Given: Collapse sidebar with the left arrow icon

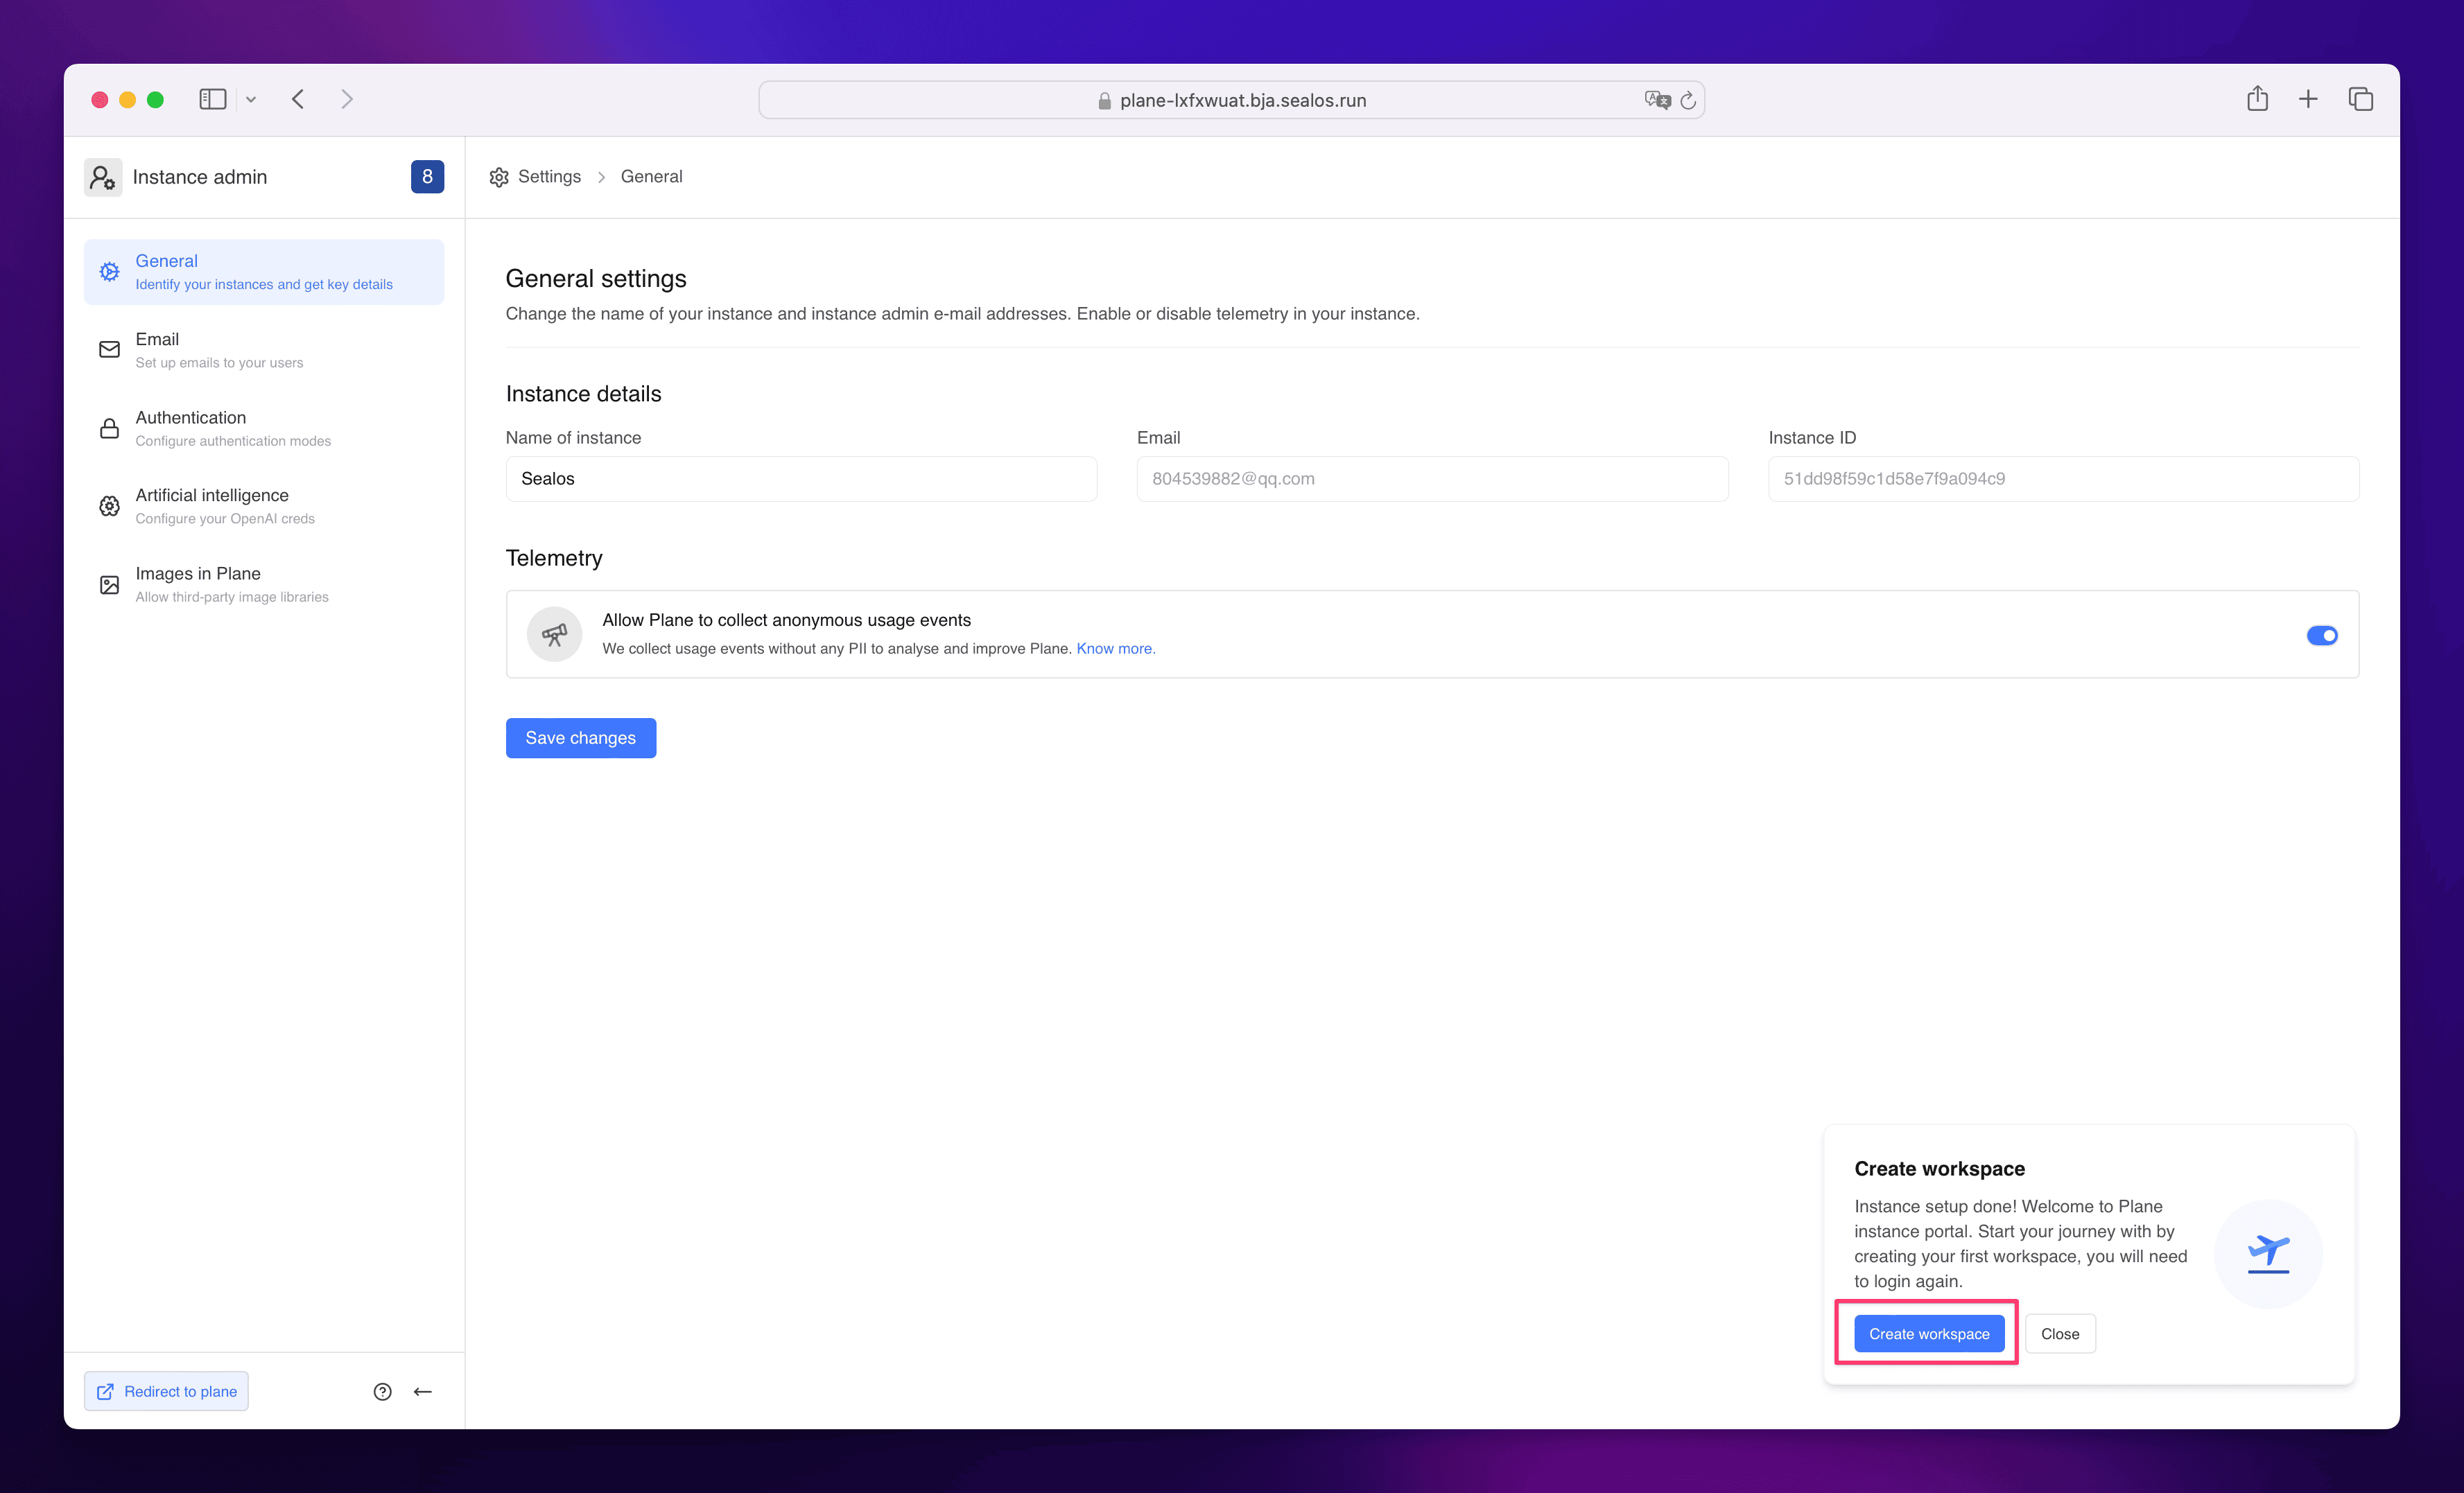Looking at the screenshot, I should (x=423, y=1392).
